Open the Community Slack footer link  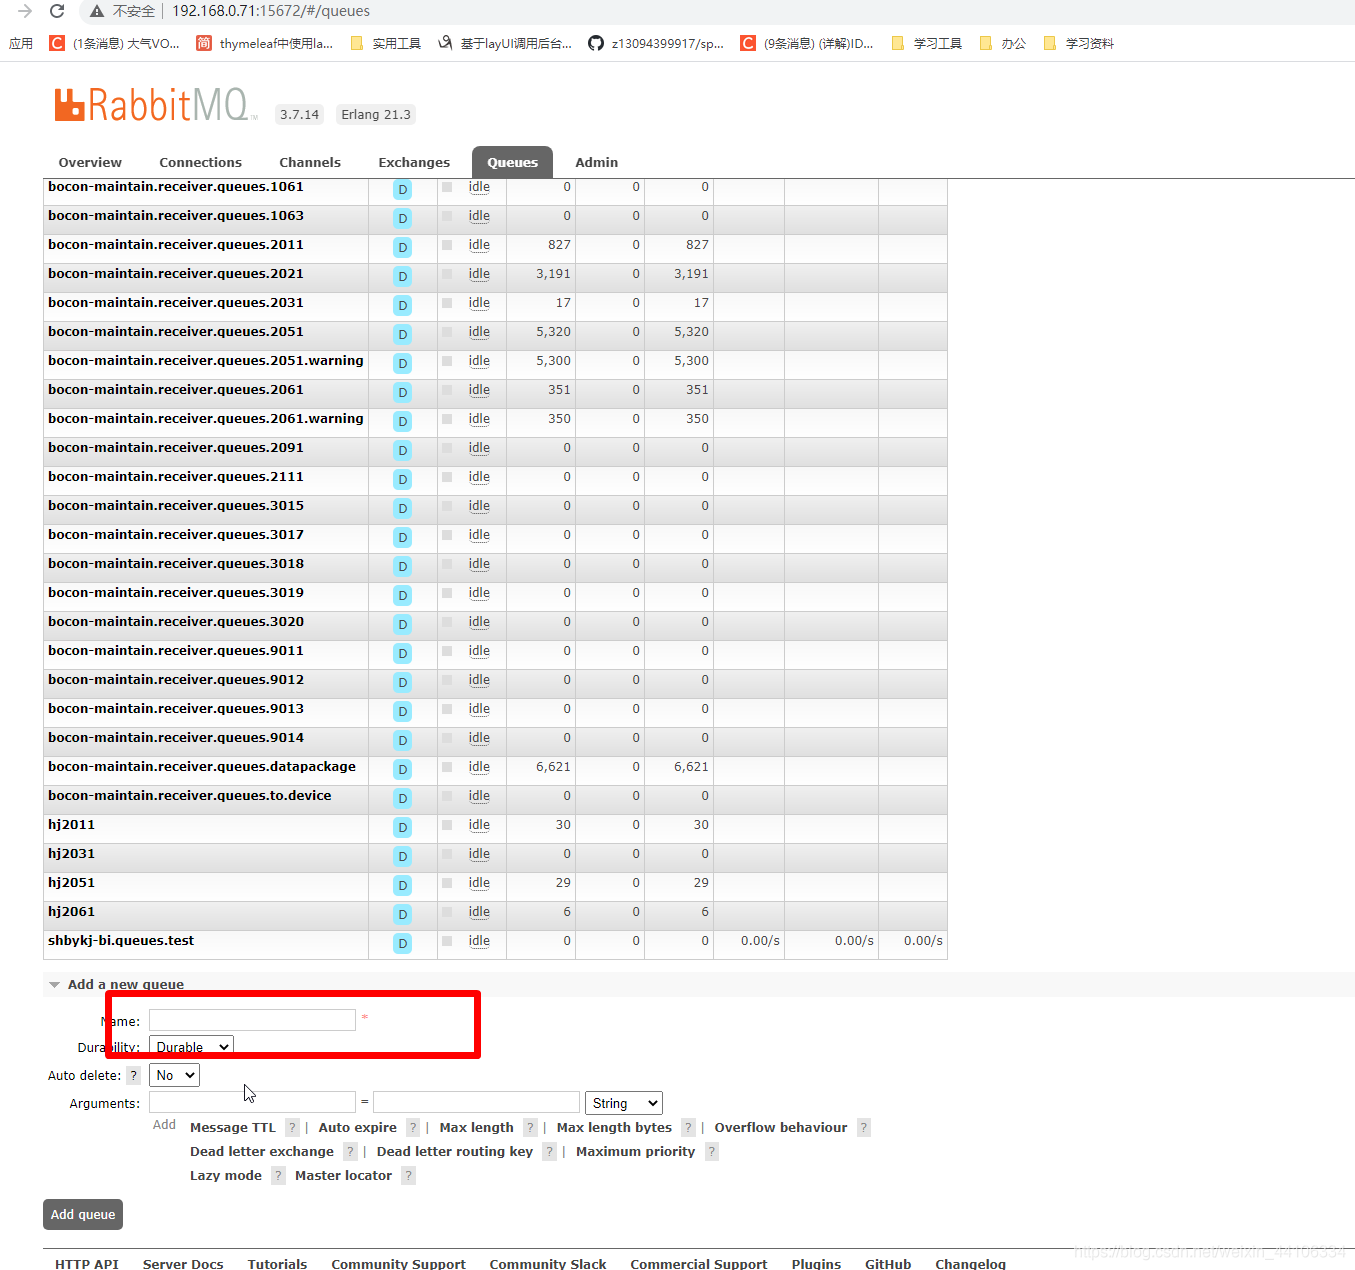(548, 1264)
